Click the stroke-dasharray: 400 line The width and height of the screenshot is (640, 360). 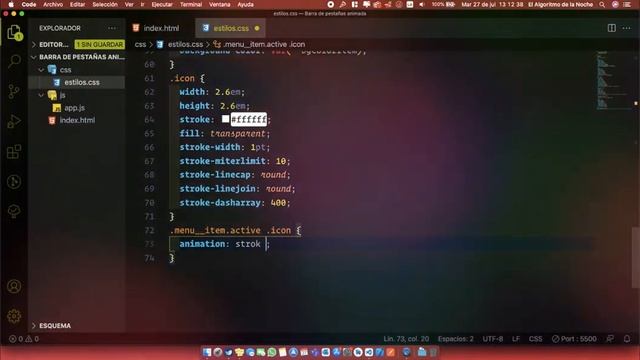(235, 202)
